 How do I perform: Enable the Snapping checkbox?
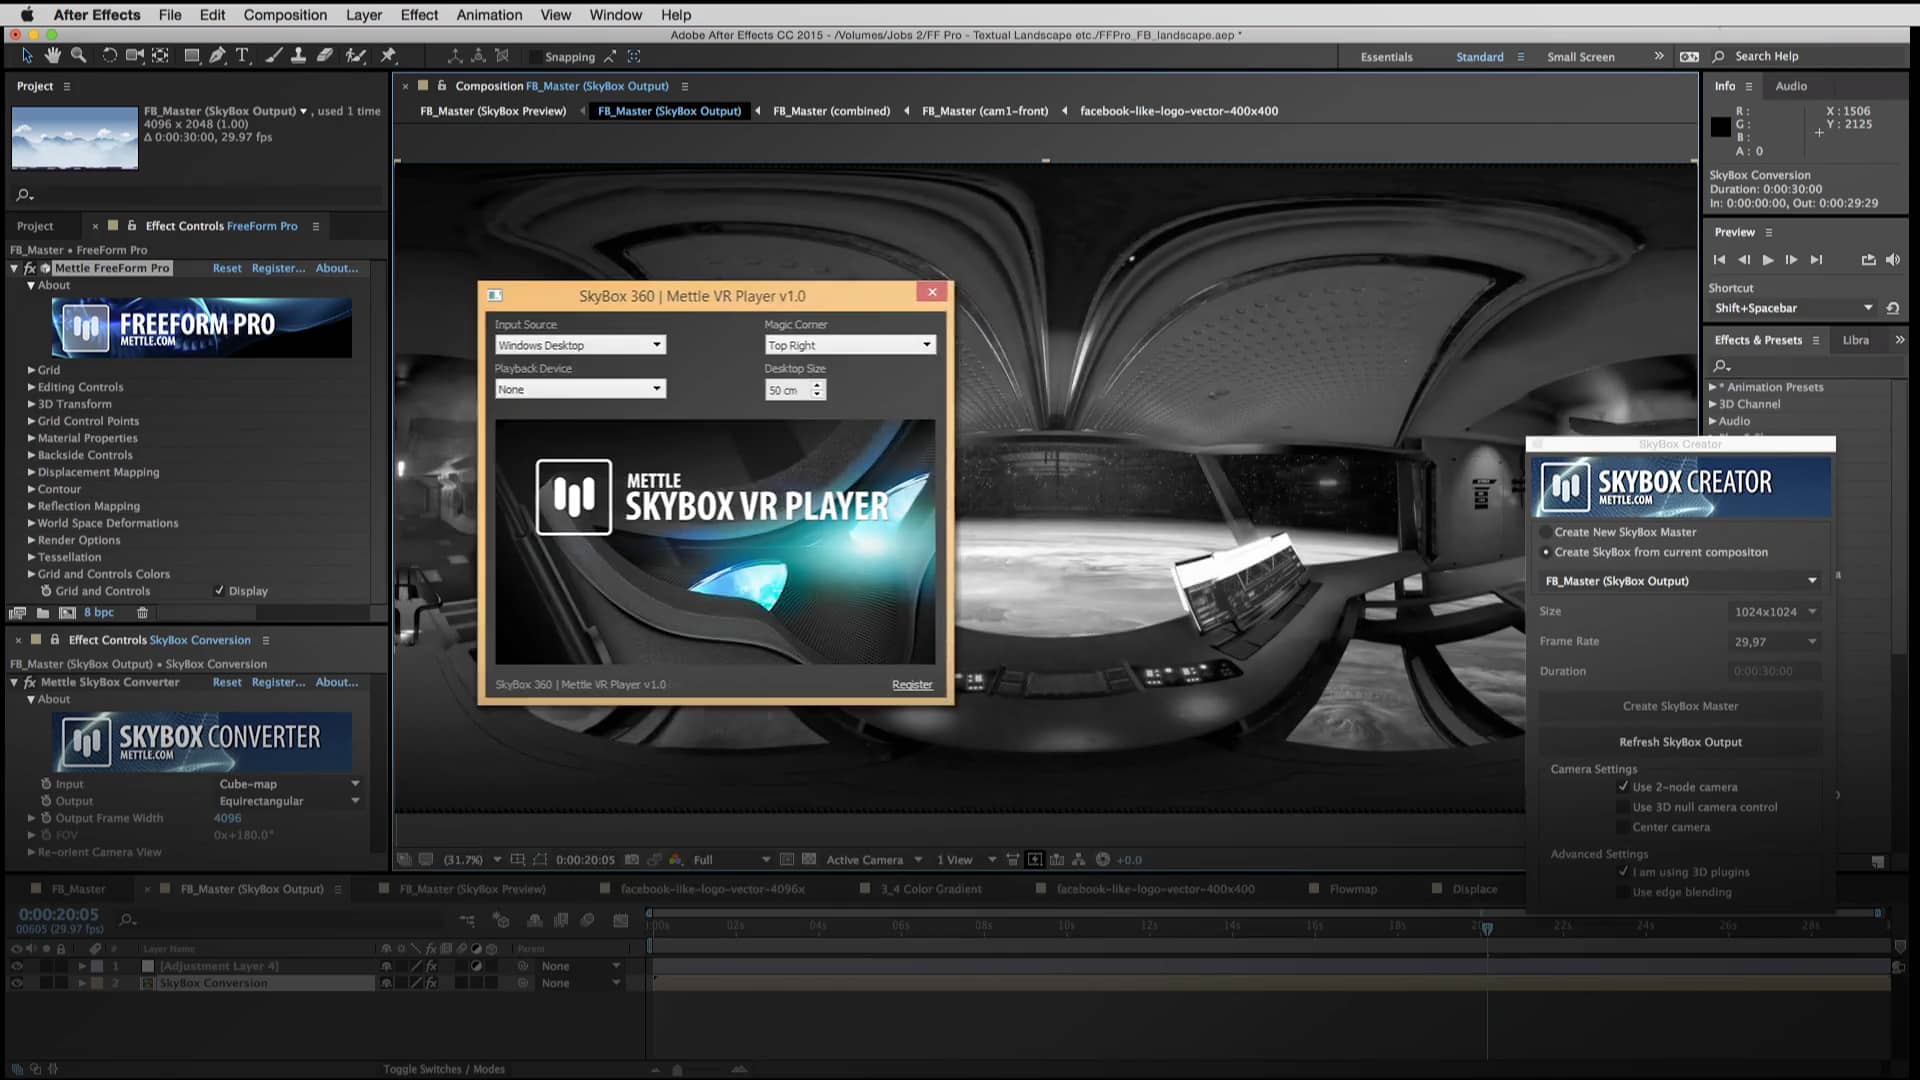click(537, 57)
